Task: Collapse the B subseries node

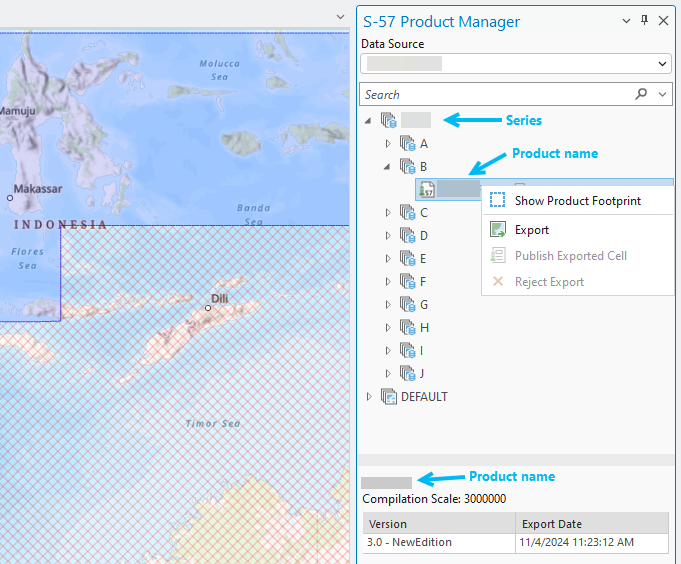Action: tap(387, 167)
